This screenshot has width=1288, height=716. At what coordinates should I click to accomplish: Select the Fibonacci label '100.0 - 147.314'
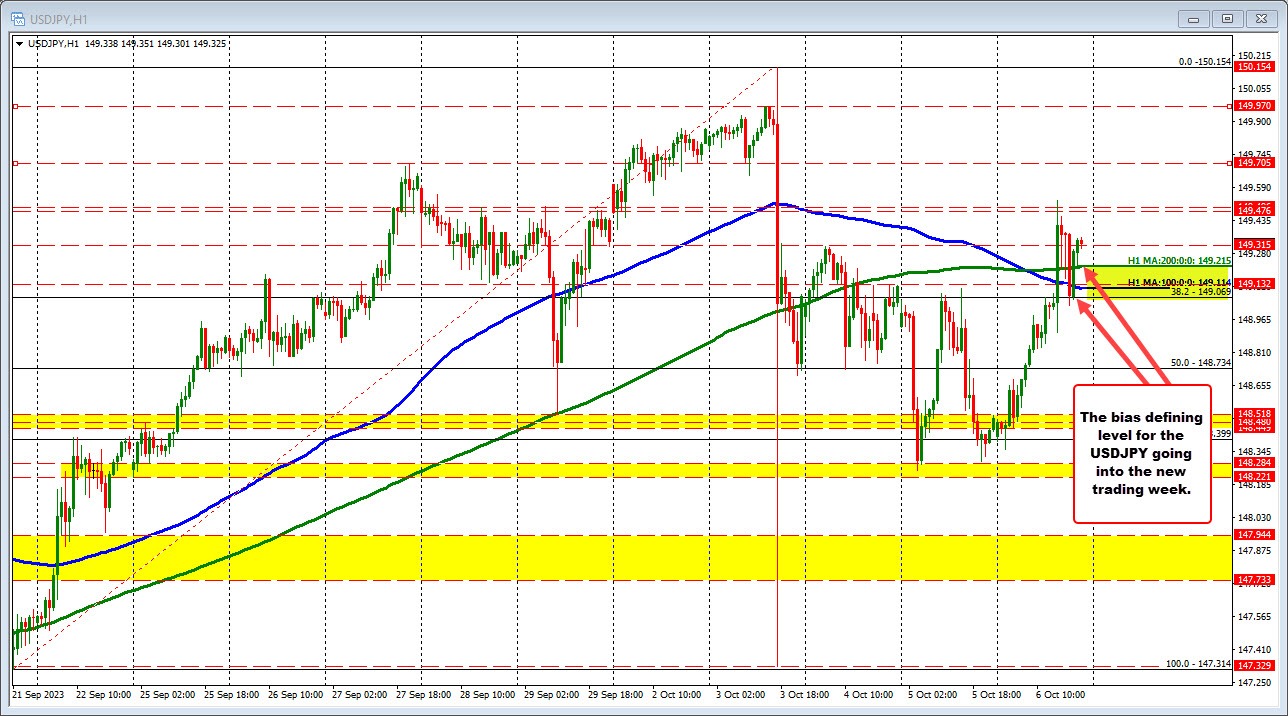pyautogui.click(x=1200, y=664)
